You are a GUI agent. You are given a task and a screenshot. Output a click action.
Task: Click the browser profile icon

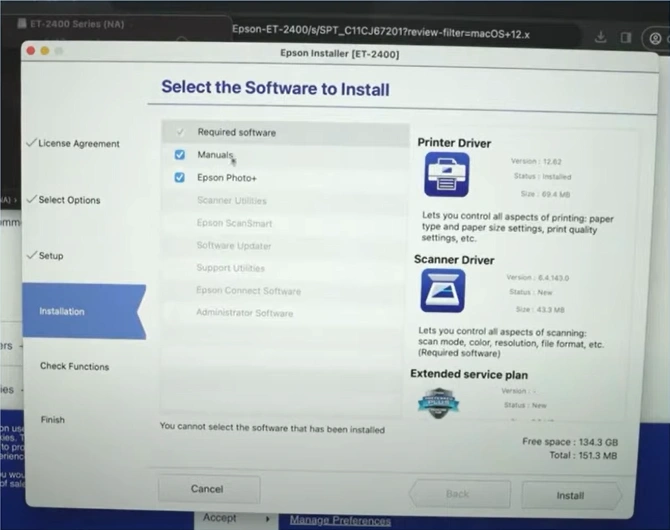tap(656, 38)
